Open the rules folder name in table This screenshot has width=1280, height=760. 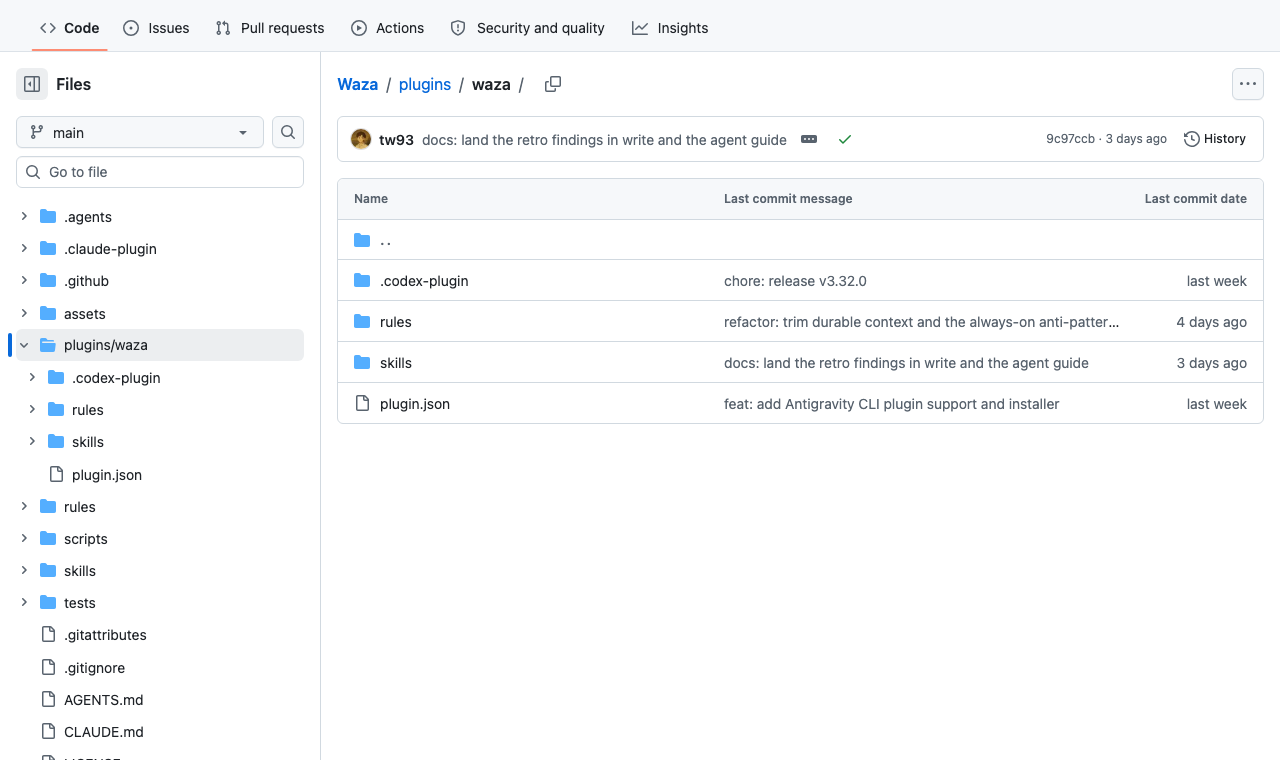[x=396, y=322]
